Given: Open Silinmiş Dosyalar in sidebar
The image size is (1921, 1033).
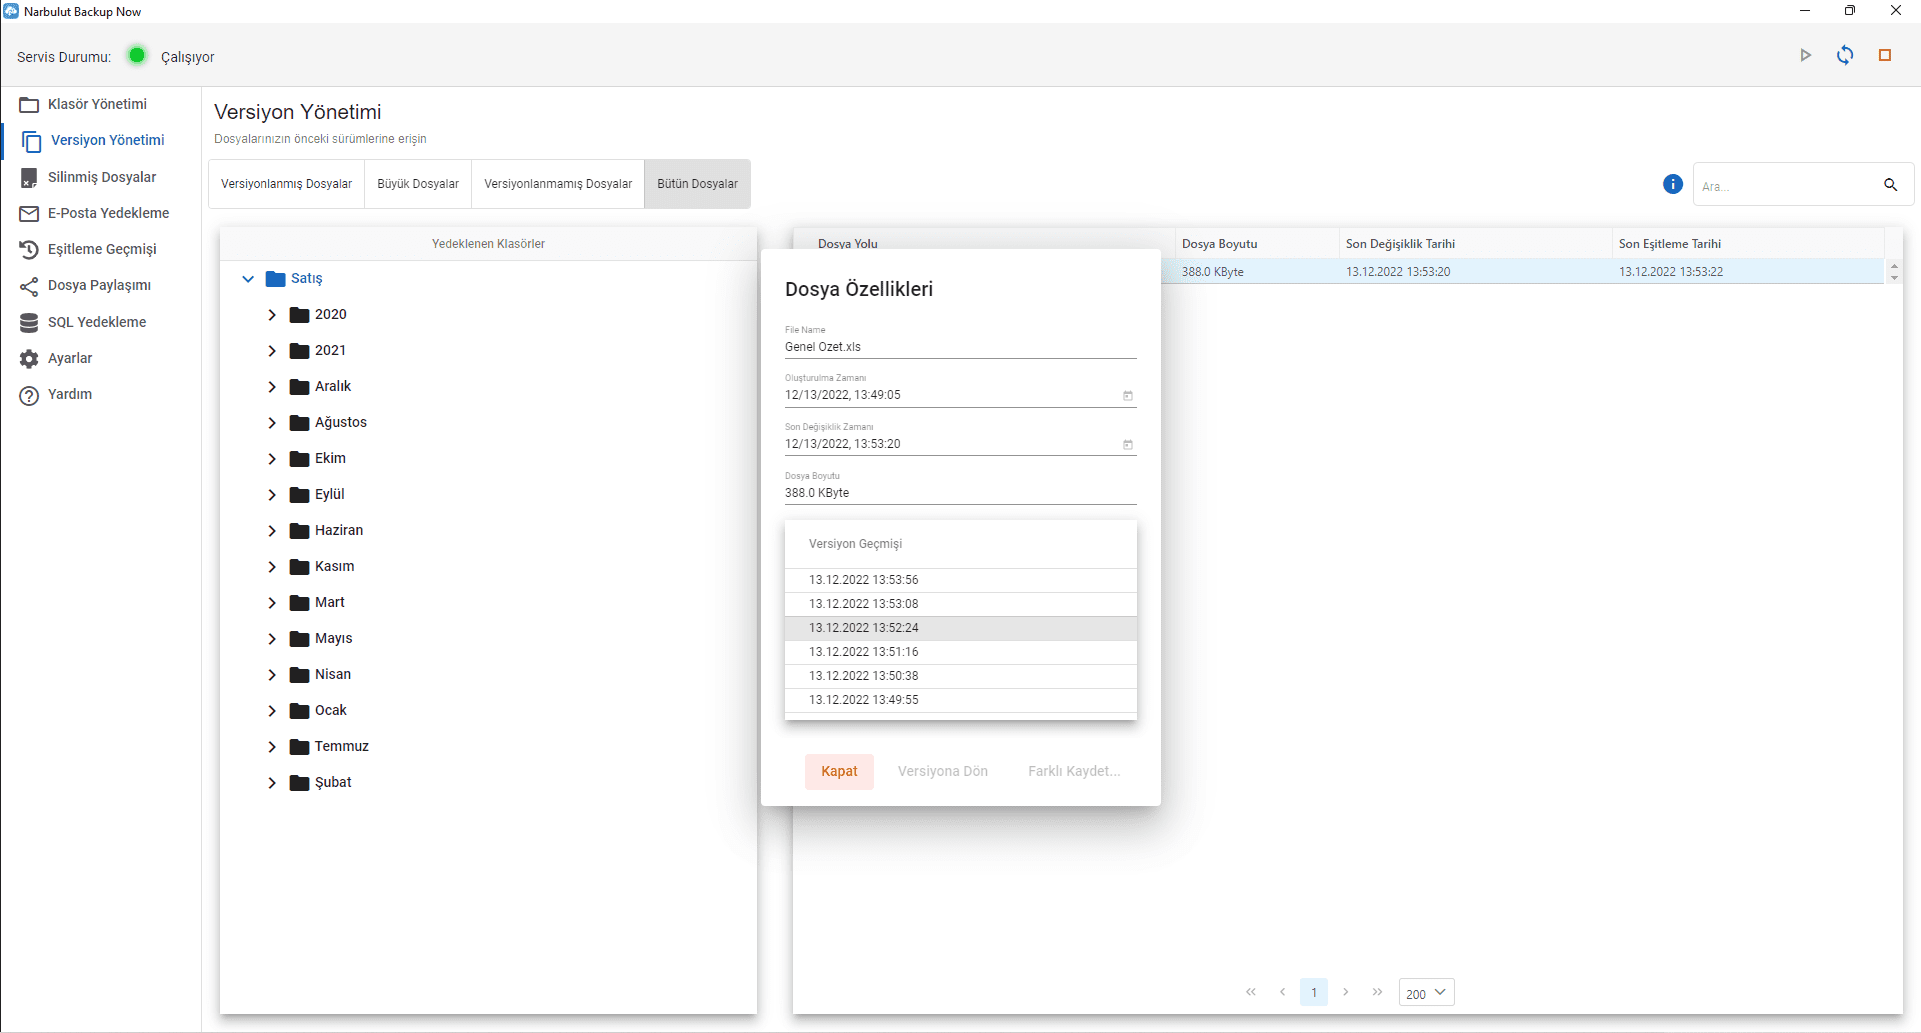Looking at the screenshot, I should click(101, 177).
